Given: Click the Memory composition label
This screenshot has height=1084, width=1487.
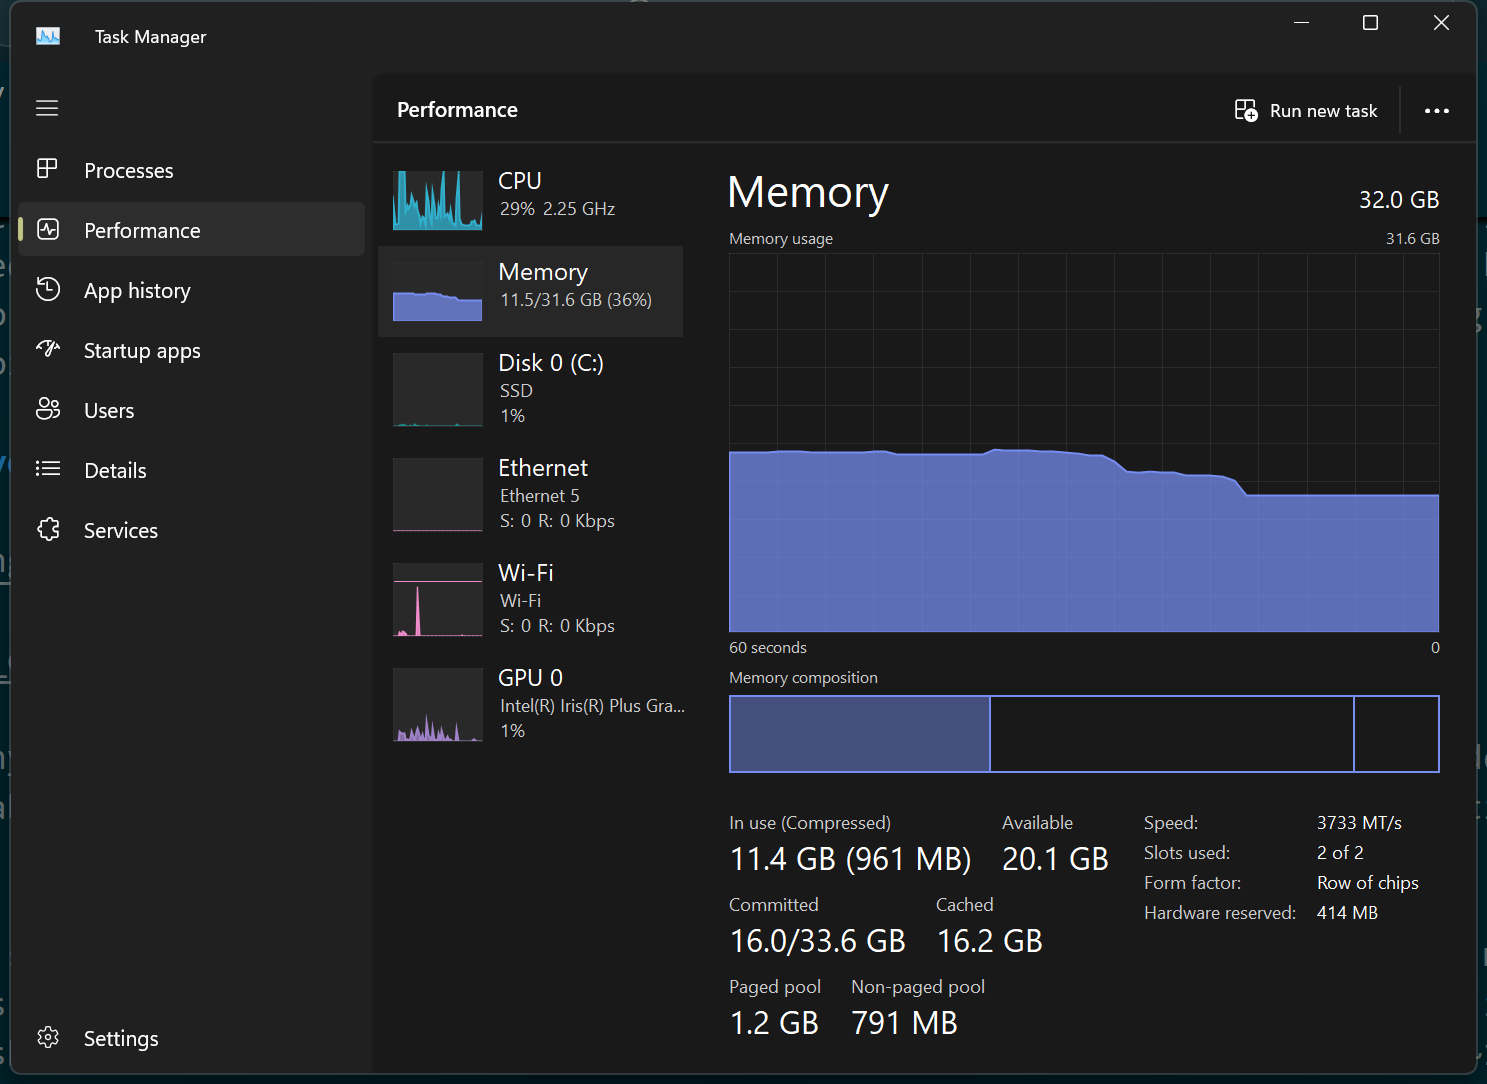Looking at the screenshot, I should [x=803, y=678].
